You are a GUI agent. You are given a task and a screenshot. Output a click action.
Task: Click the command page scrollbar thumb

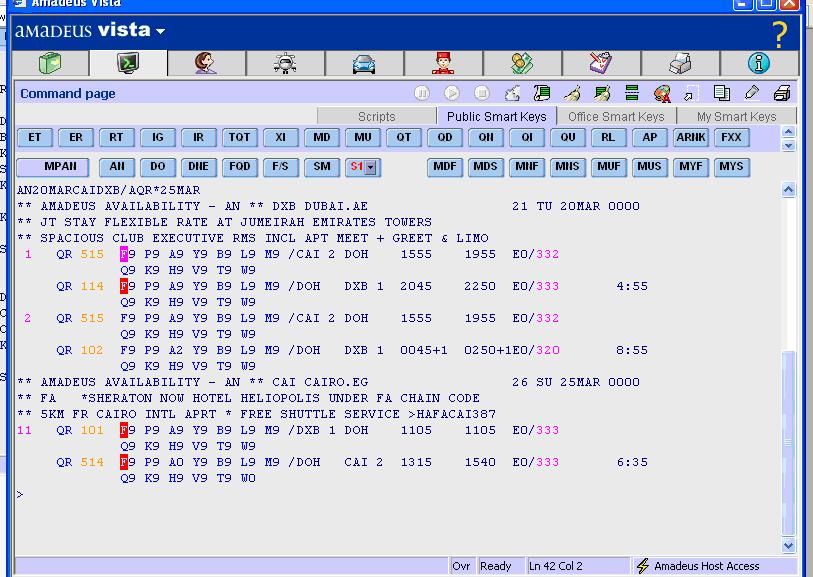point(789,443)
